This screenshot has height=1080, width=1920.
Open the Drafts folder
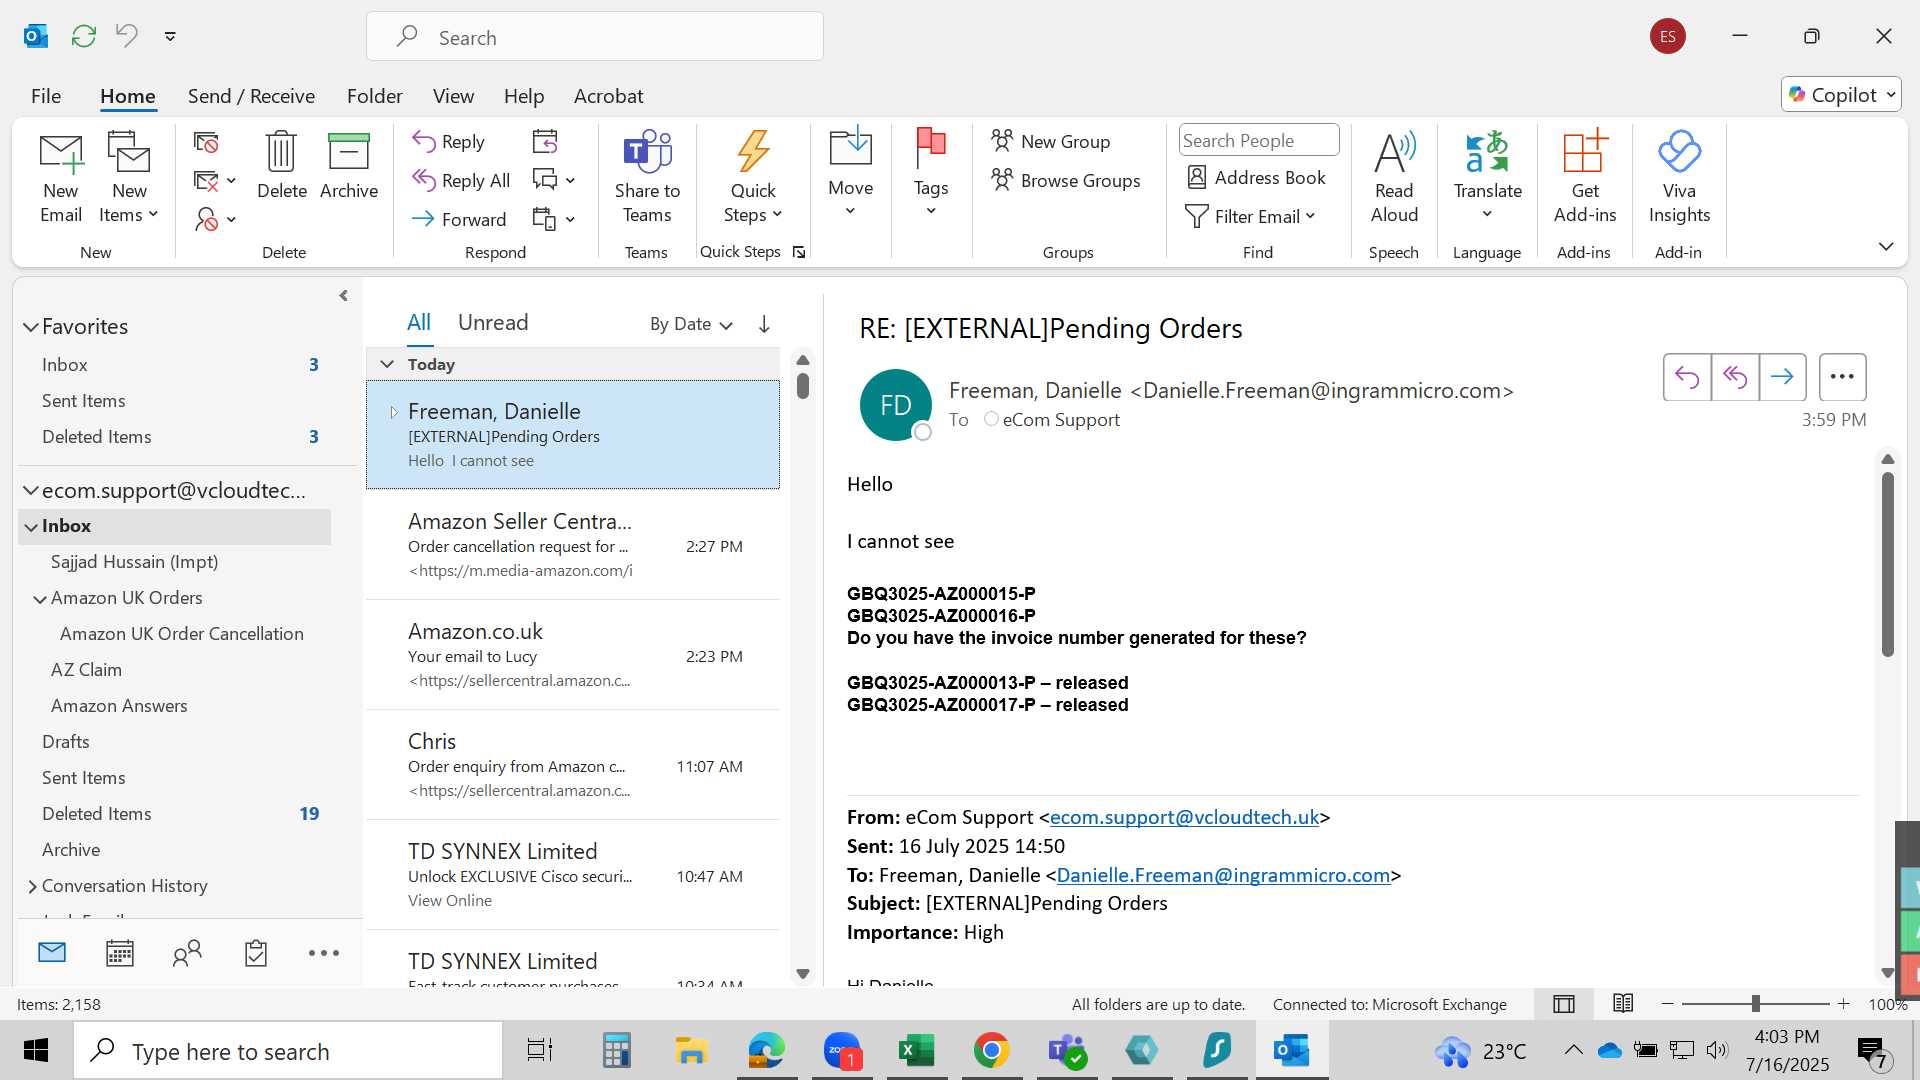coord(66,742)
